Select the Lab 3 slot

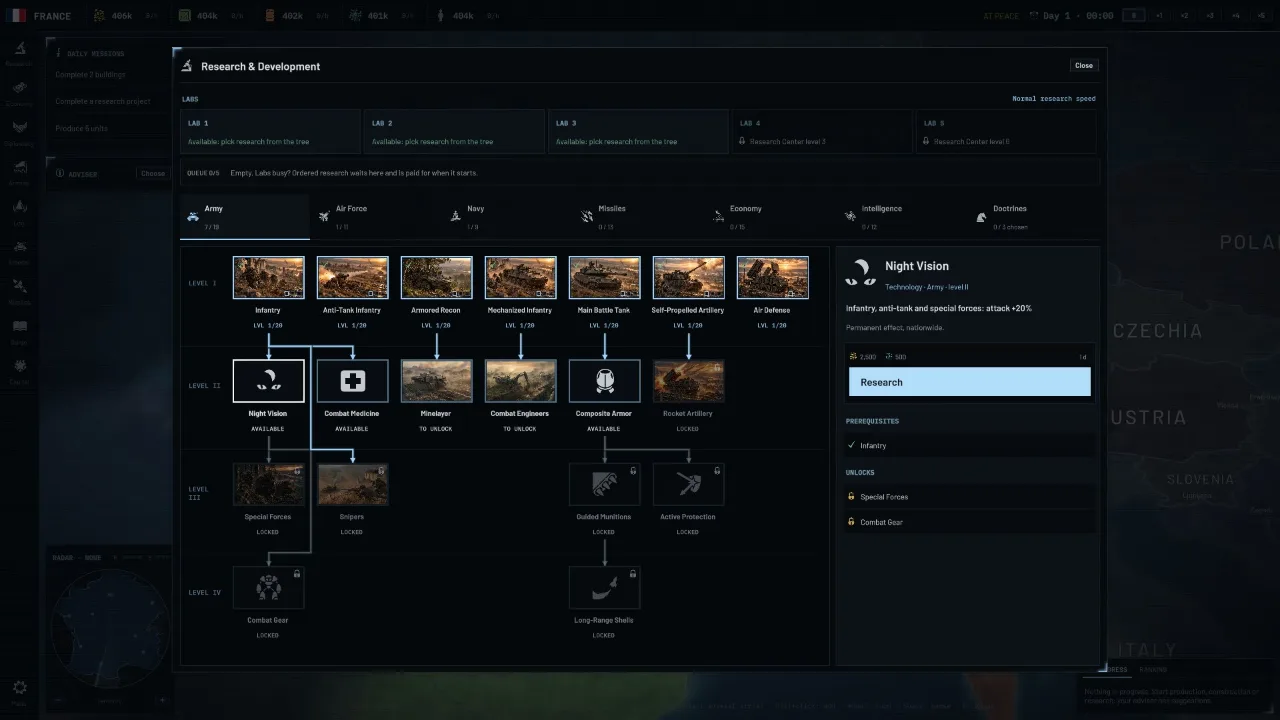pyautogui.click(x=638, y=132)
